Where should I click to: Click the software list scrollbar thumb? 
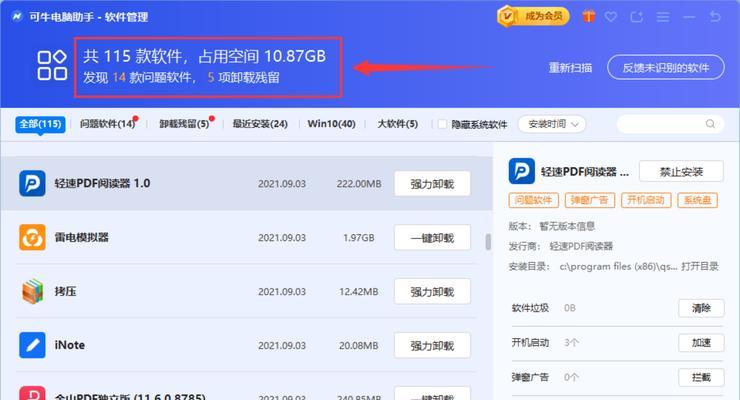coord(488,242)
